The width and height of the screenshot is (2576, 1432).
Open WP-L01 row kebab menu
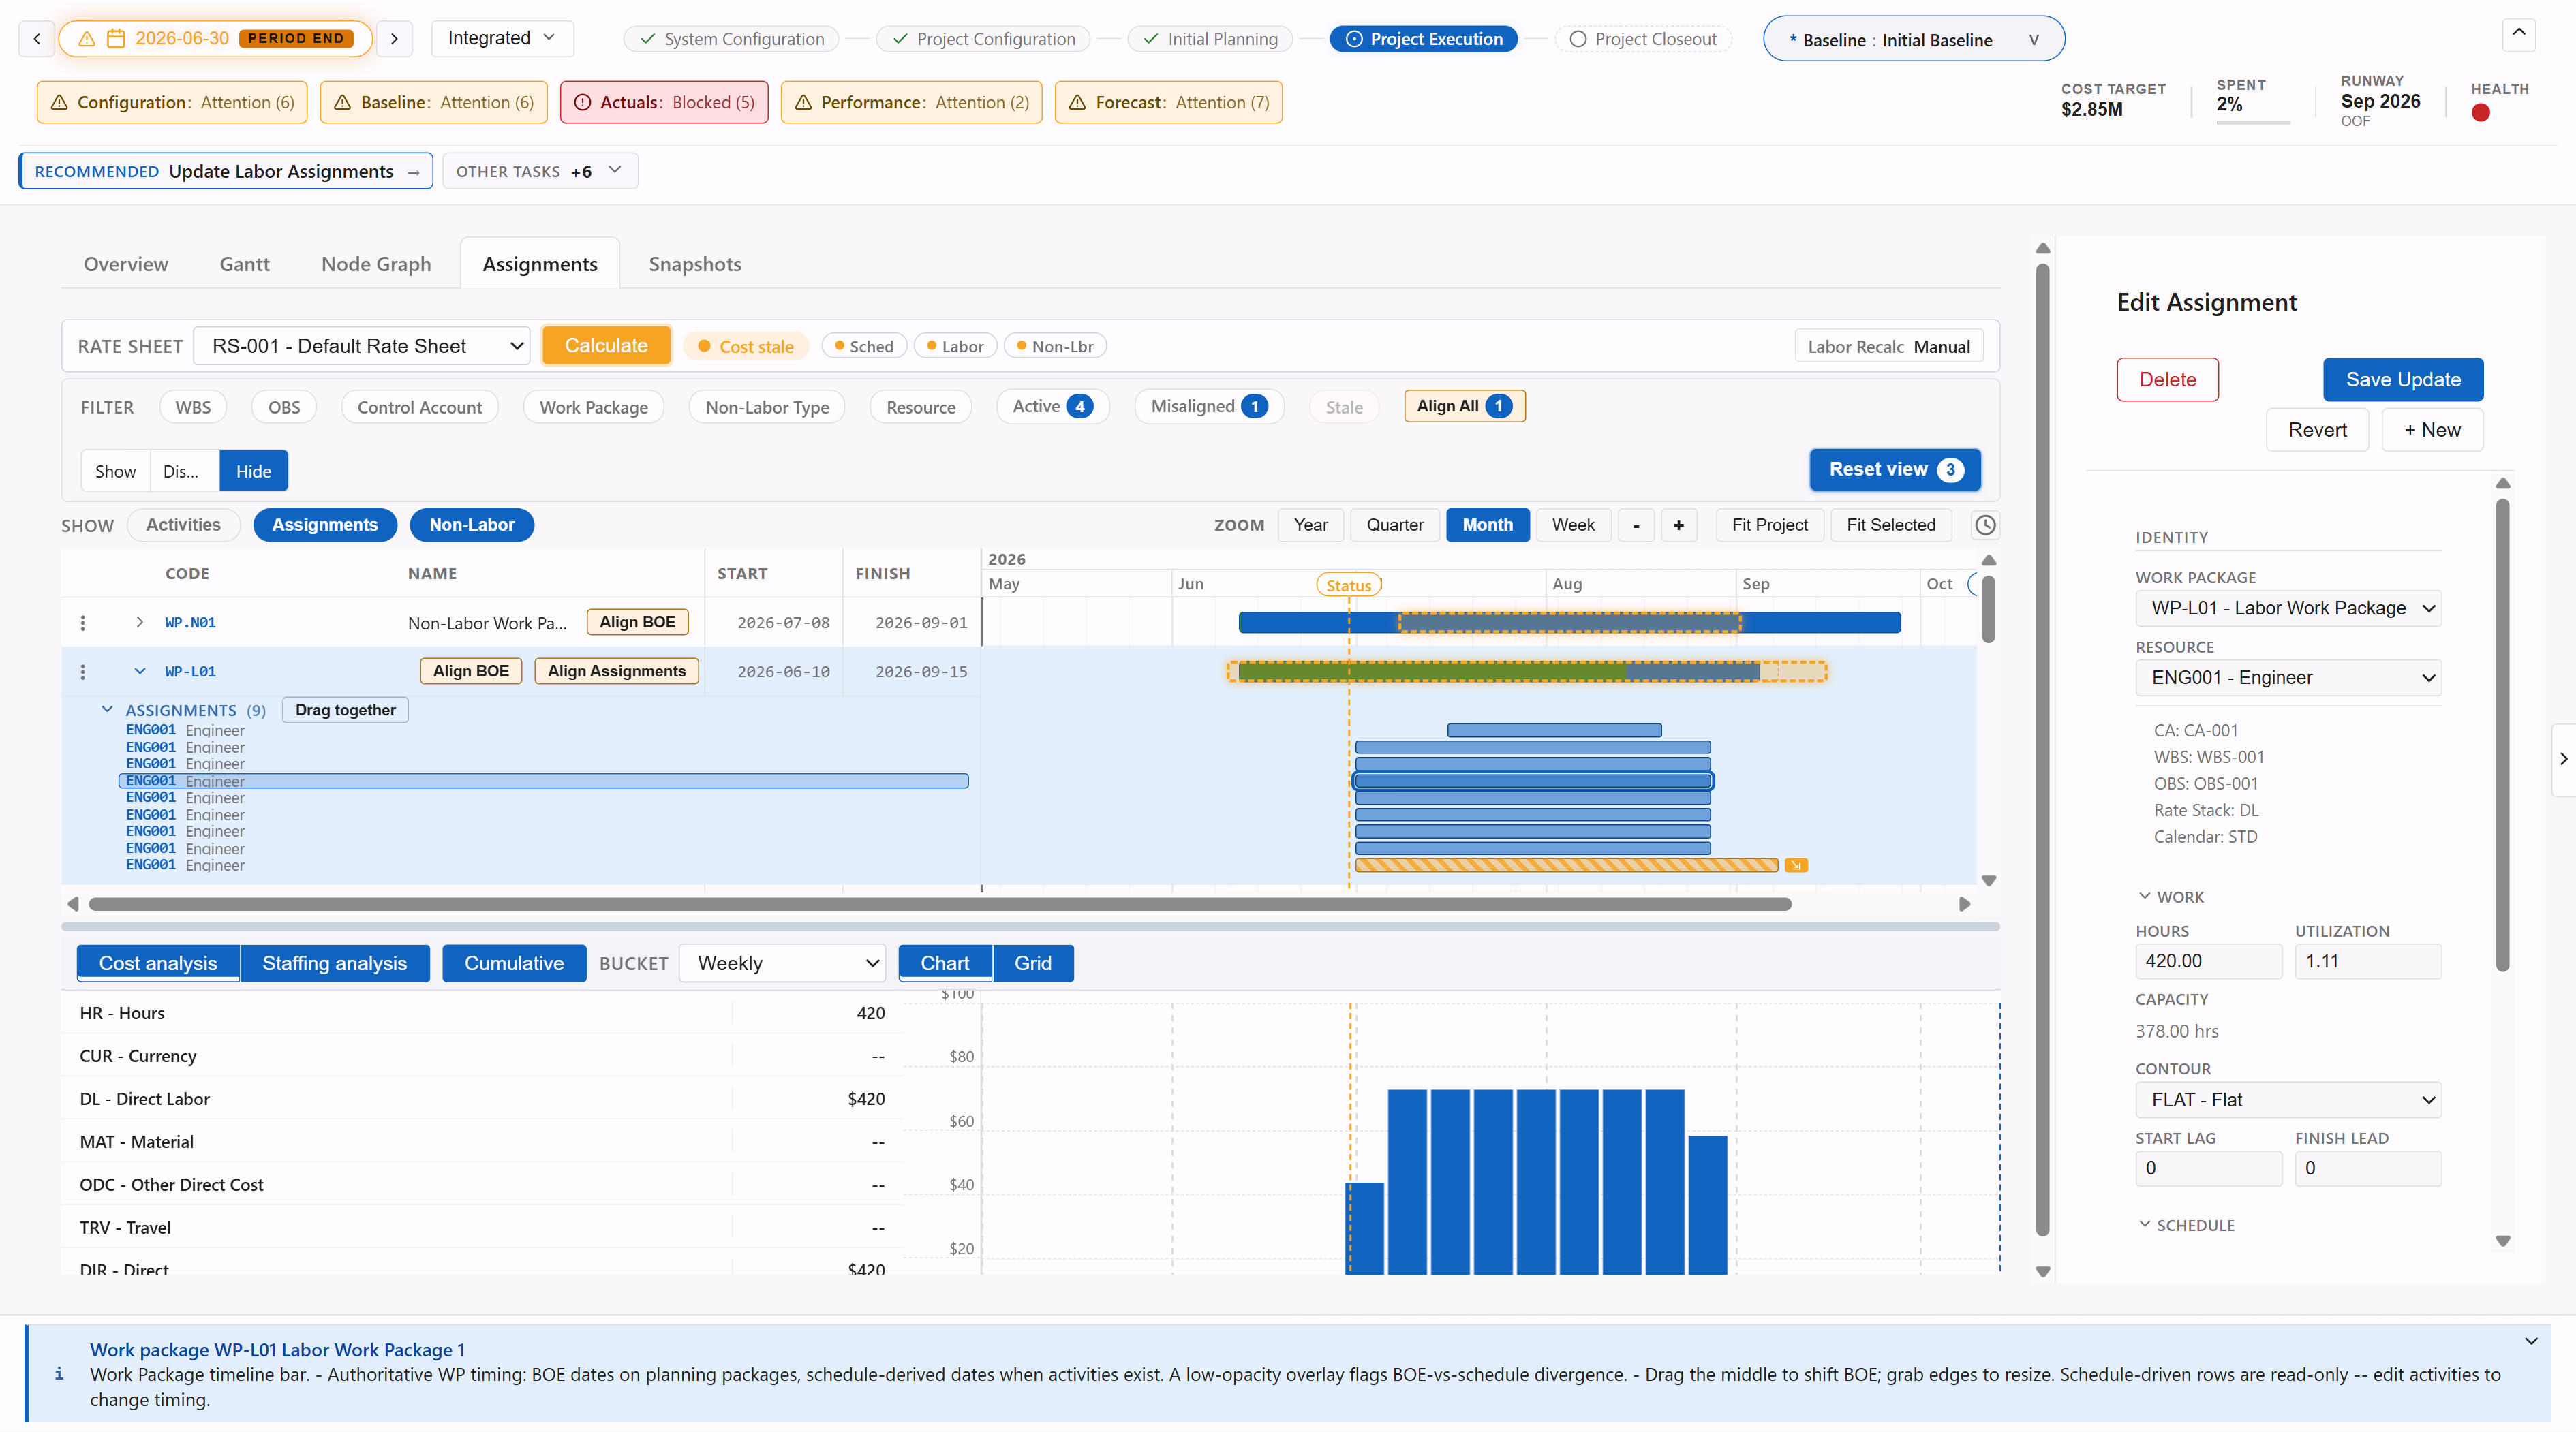coord(83,672)
